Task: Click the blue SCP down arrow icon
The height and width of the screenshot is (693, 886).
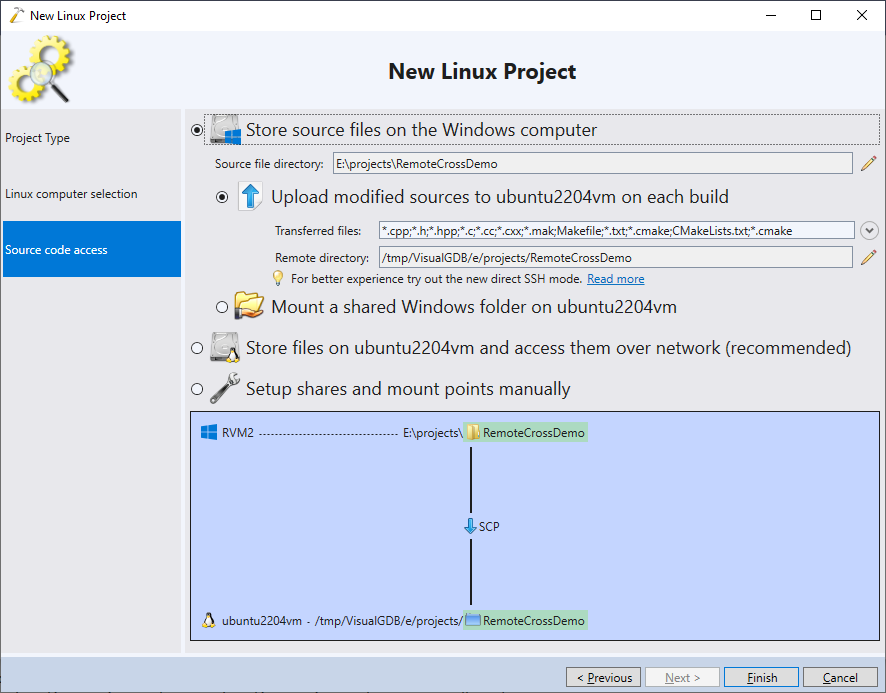Action: tap(470, 526)
